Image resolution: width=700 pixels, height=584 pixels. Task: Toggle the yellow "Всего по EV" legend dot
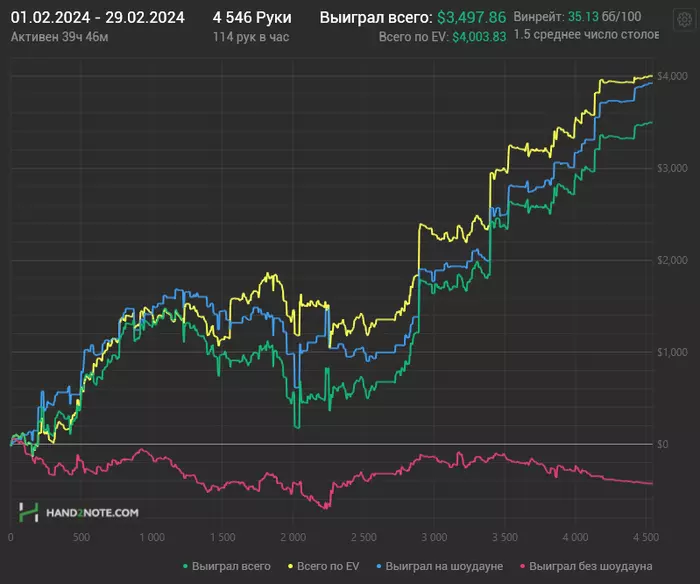(x=290, y=567)
